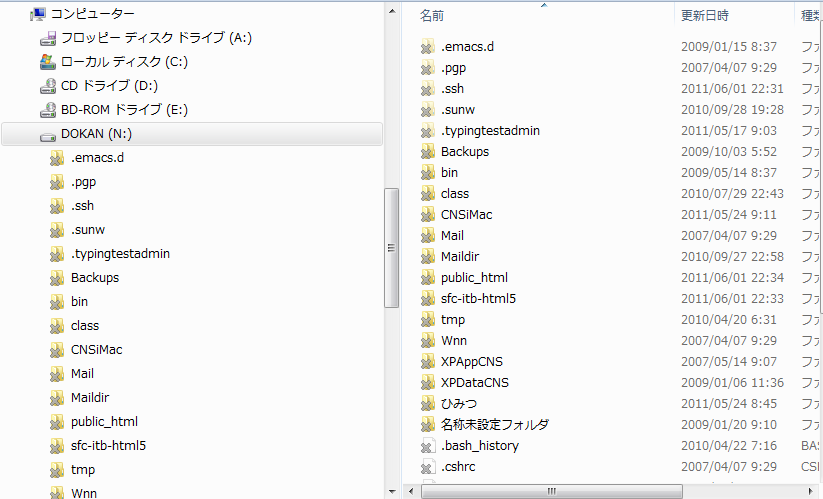
Task: Click the CD drive (D:) icon
Action: tap(47, 86)
